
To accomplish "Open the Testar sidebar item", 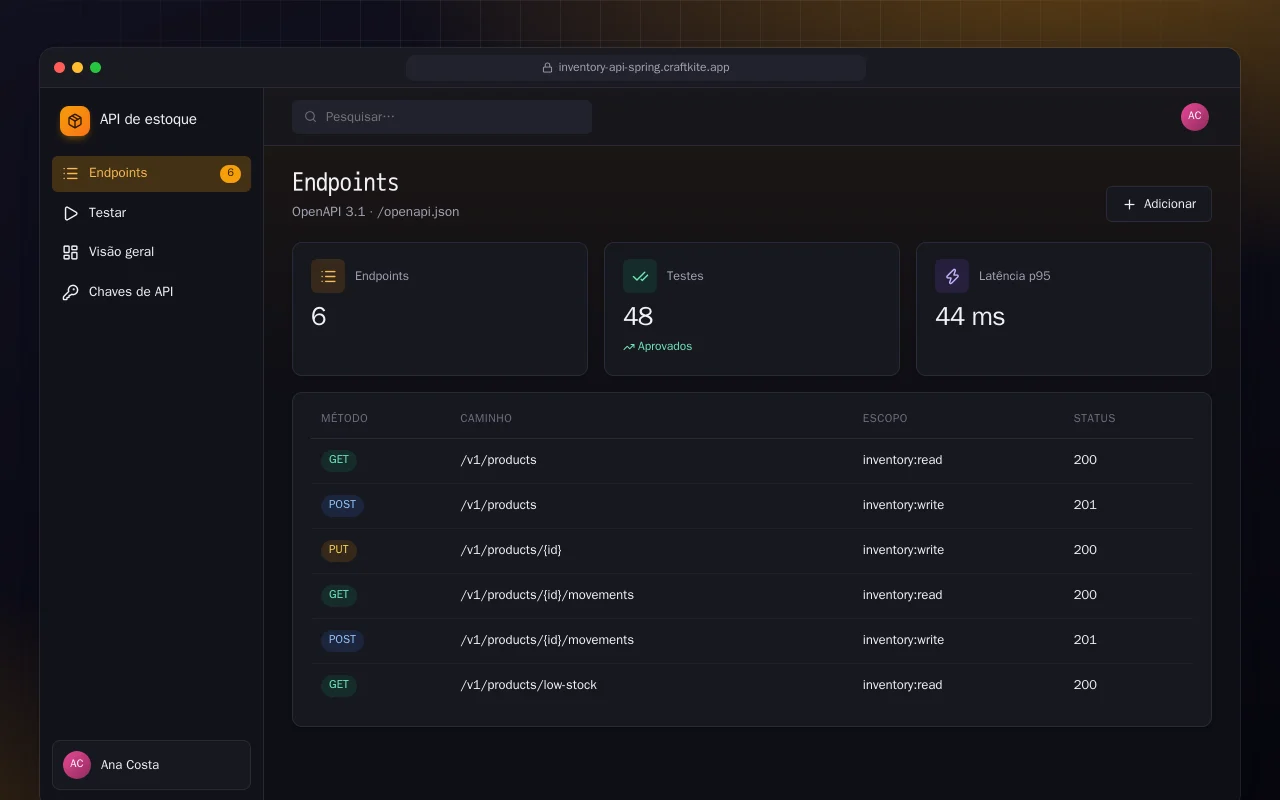I will pos(151,213).
